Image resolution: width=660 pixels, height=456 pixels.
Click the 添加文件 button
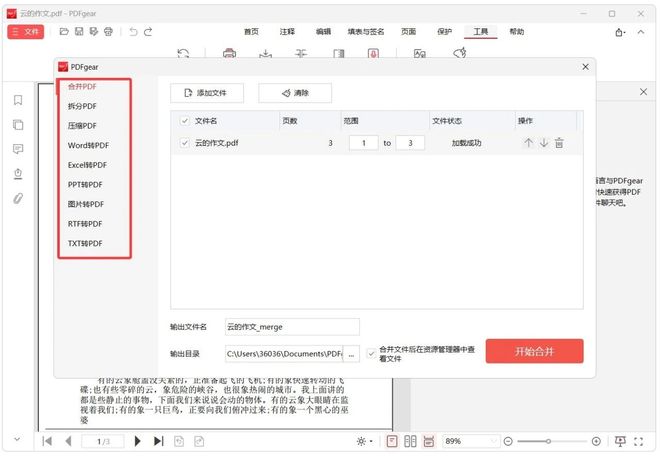click(207, 93)
